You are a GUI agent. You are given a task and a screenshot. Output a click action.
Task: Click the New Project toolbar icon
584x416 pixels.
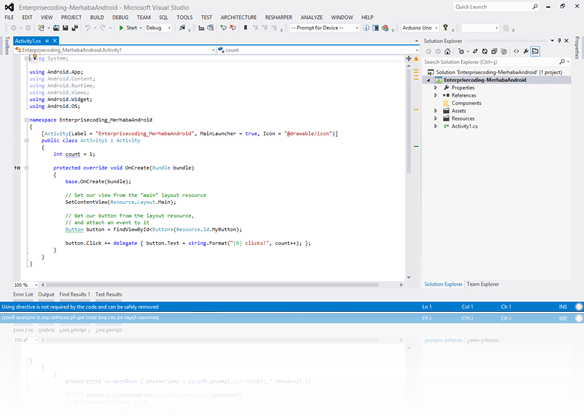click(x=41, y=28)
